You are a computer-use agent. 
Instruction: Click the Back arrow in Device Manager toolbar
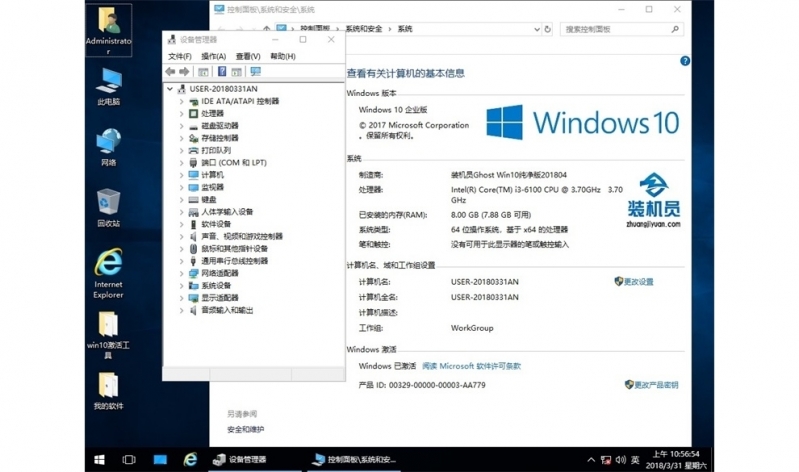171,72
